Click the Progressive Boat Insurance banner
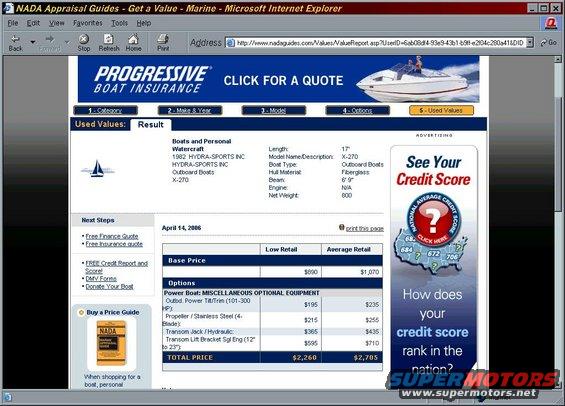This screenshot has height=406, width=565. point(279,79)
